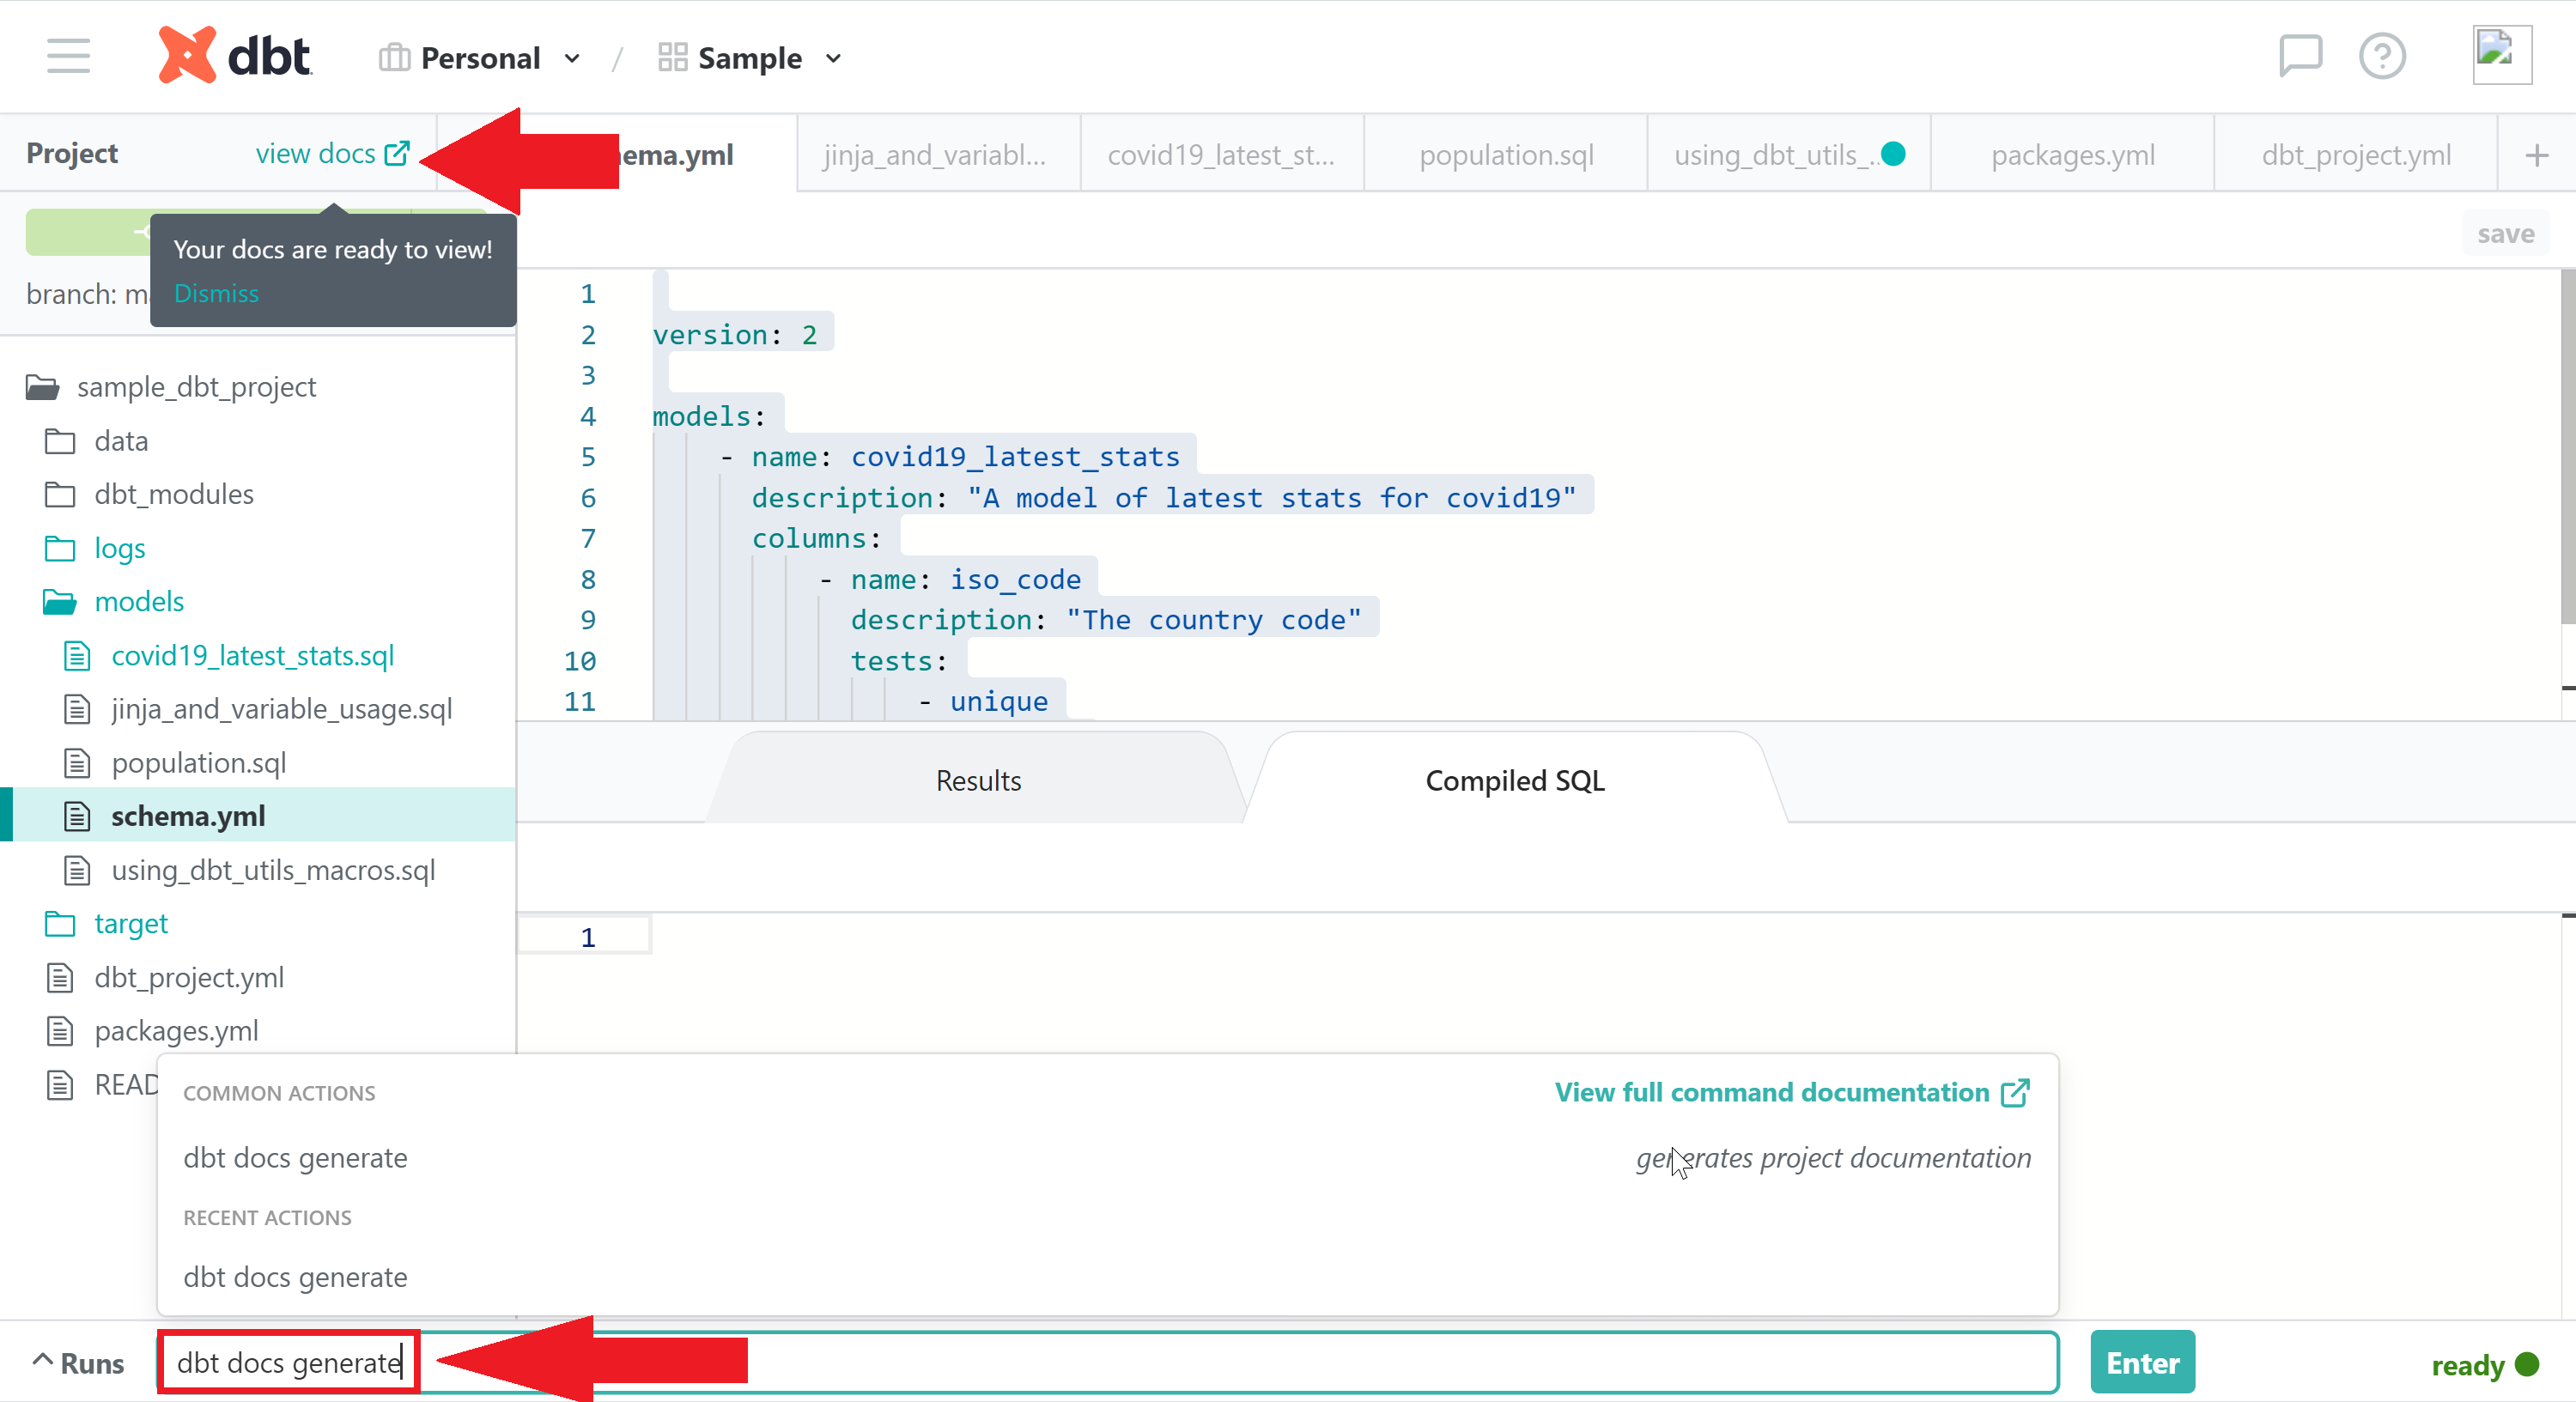Switch to the Results tab
Screen dimensions: 2576x1402
pos(977,781)
